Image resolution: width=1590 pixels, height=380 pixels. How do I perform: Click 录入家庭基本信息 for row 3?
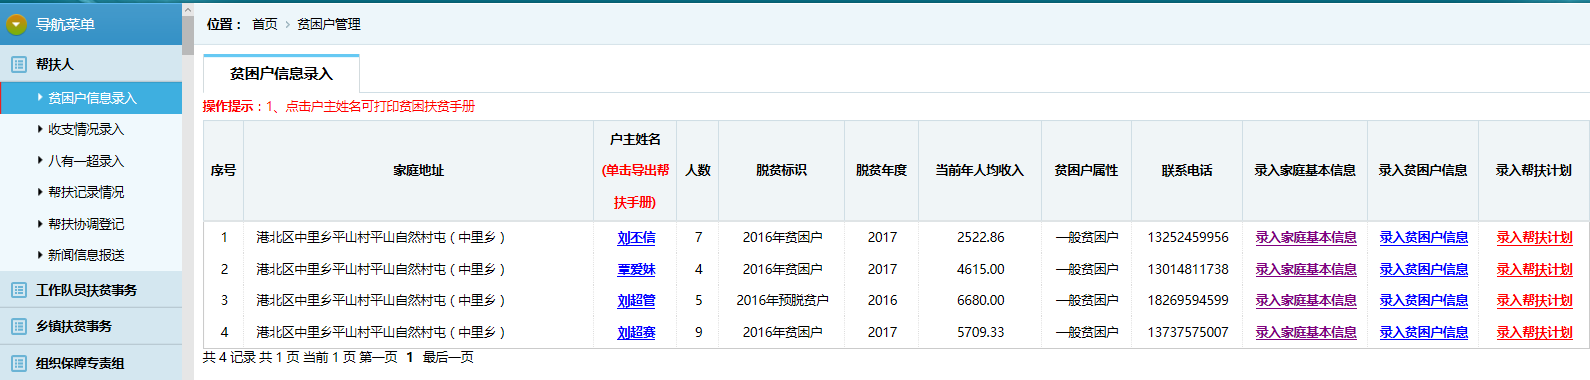click(x=1306, y=300)
